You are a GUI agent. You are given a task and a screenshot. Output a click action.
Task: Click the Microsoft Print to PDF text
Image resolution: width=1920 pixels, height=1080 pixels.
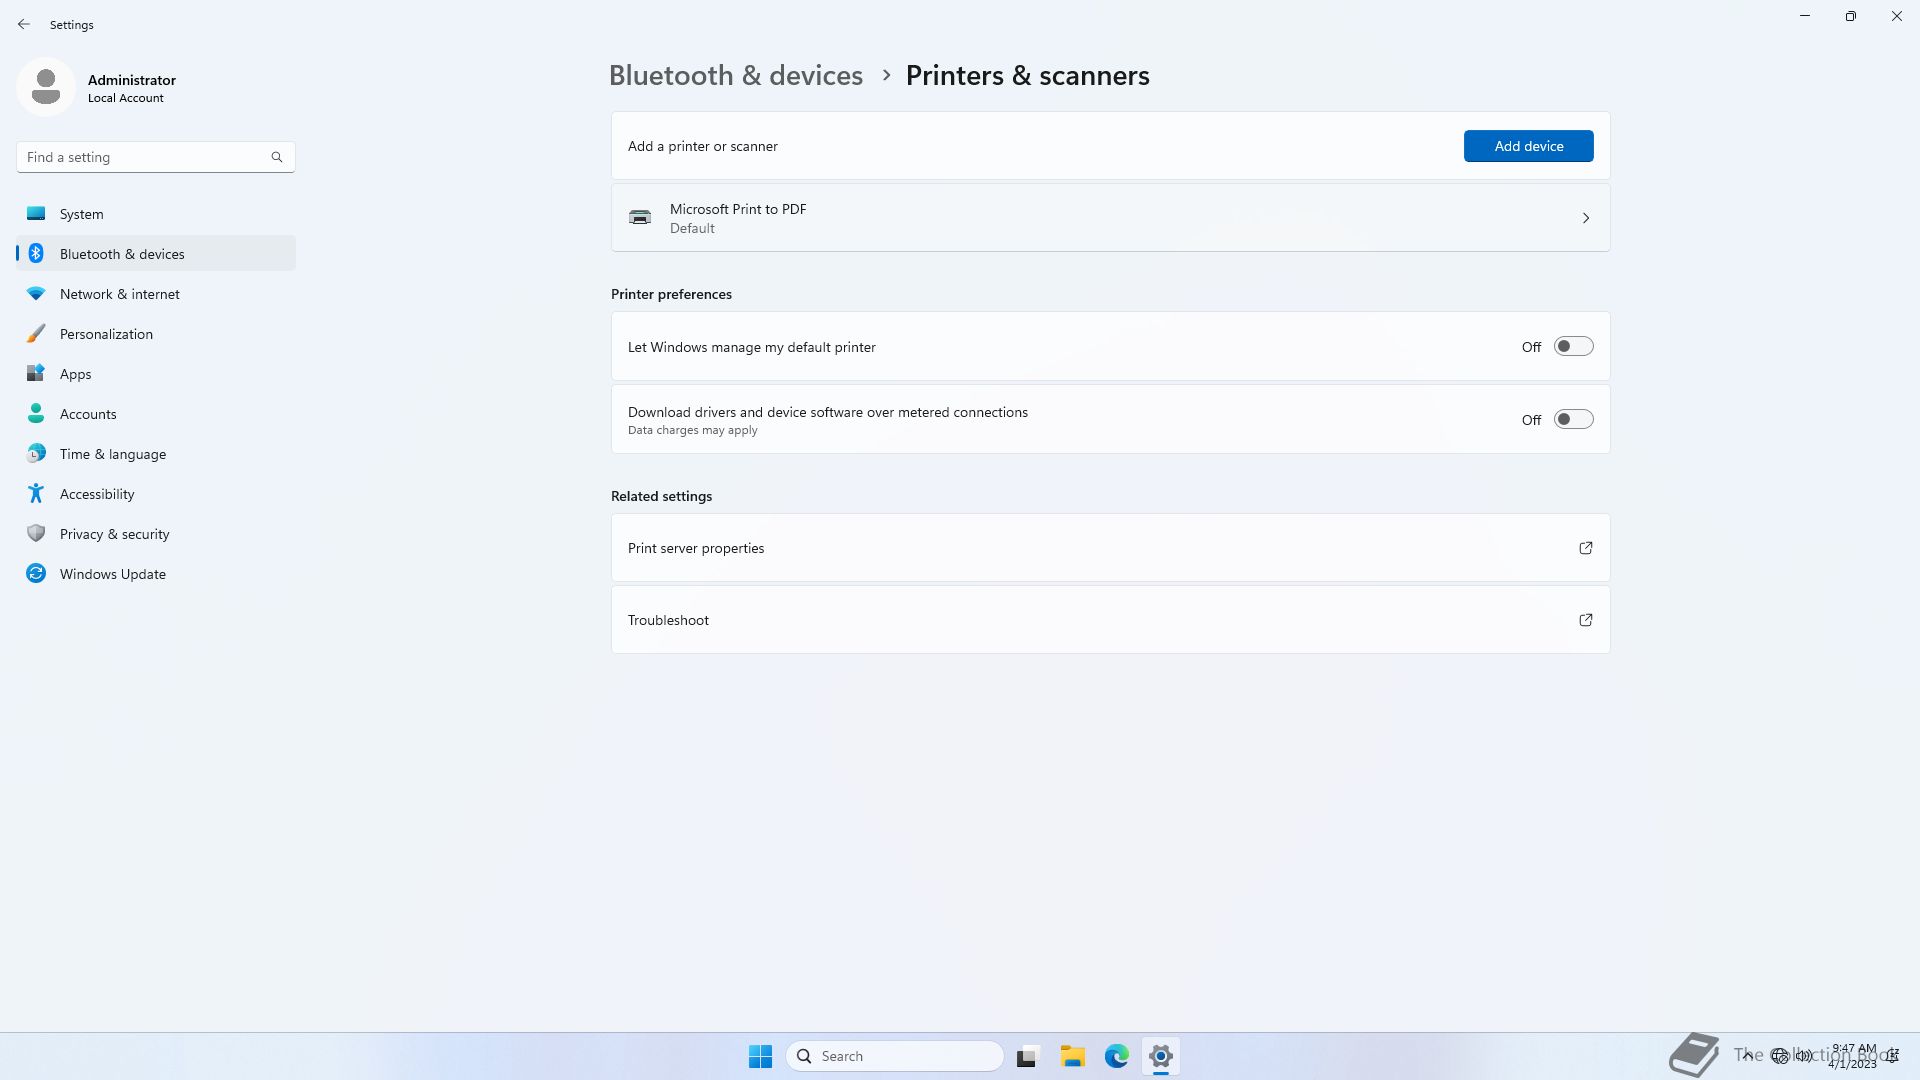[x=738, y=209]
